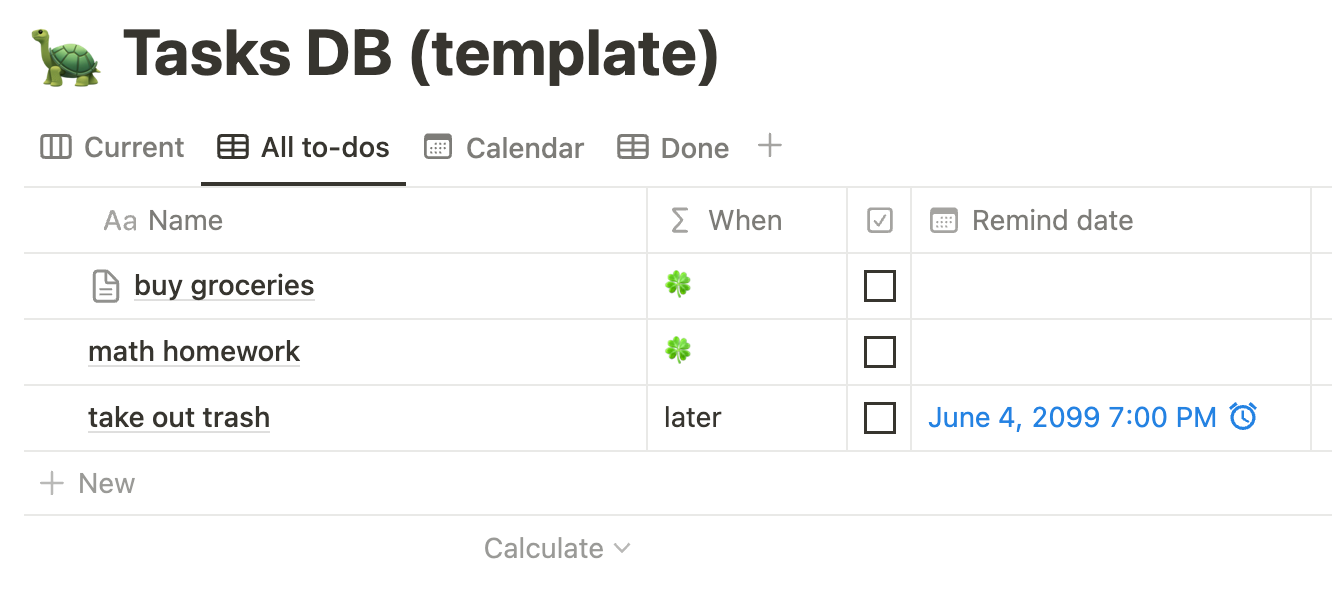The height and width of the screenshot is (598, 1332).
Task: Open the Calculate dropdown
Action: tap(558, 548)
